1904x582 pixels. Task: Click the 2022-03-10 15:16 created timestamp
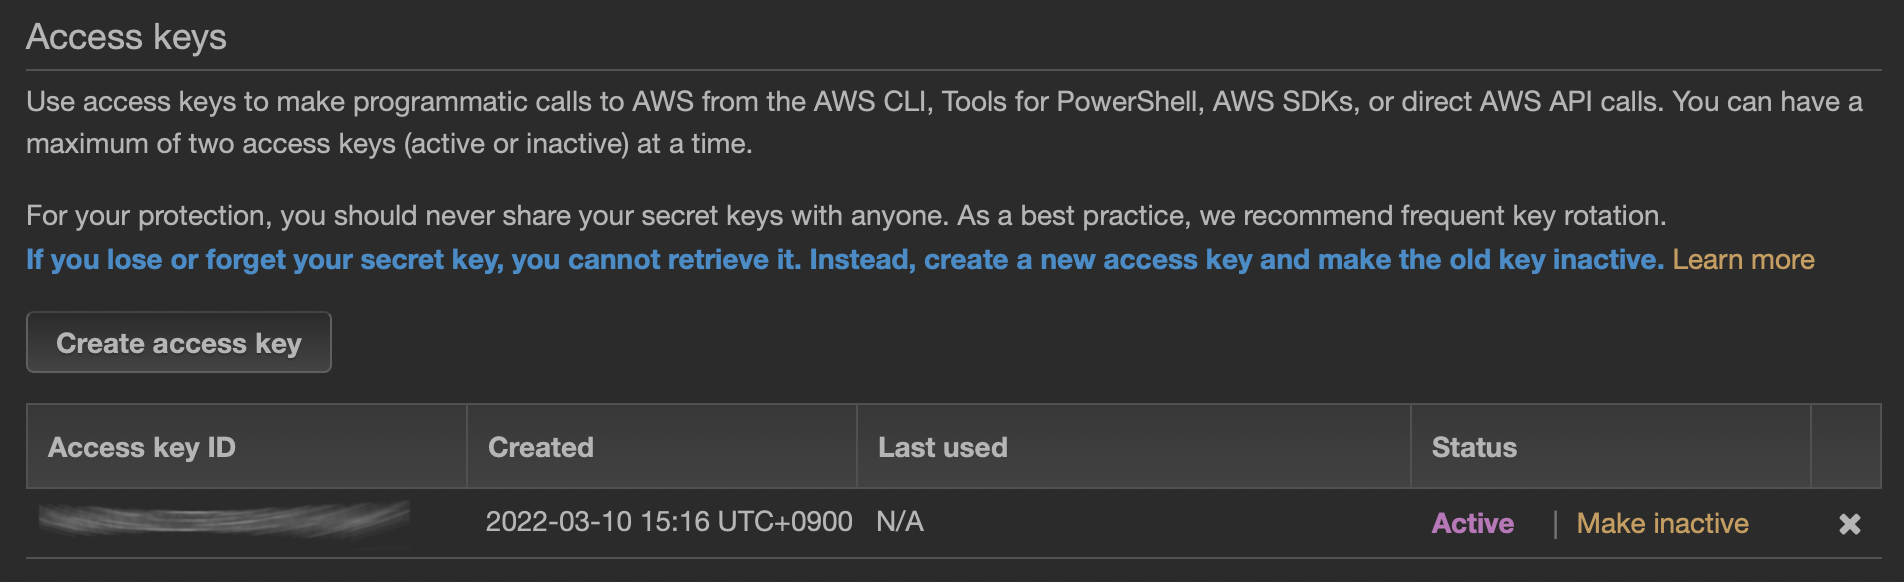(x=668, y=522)
